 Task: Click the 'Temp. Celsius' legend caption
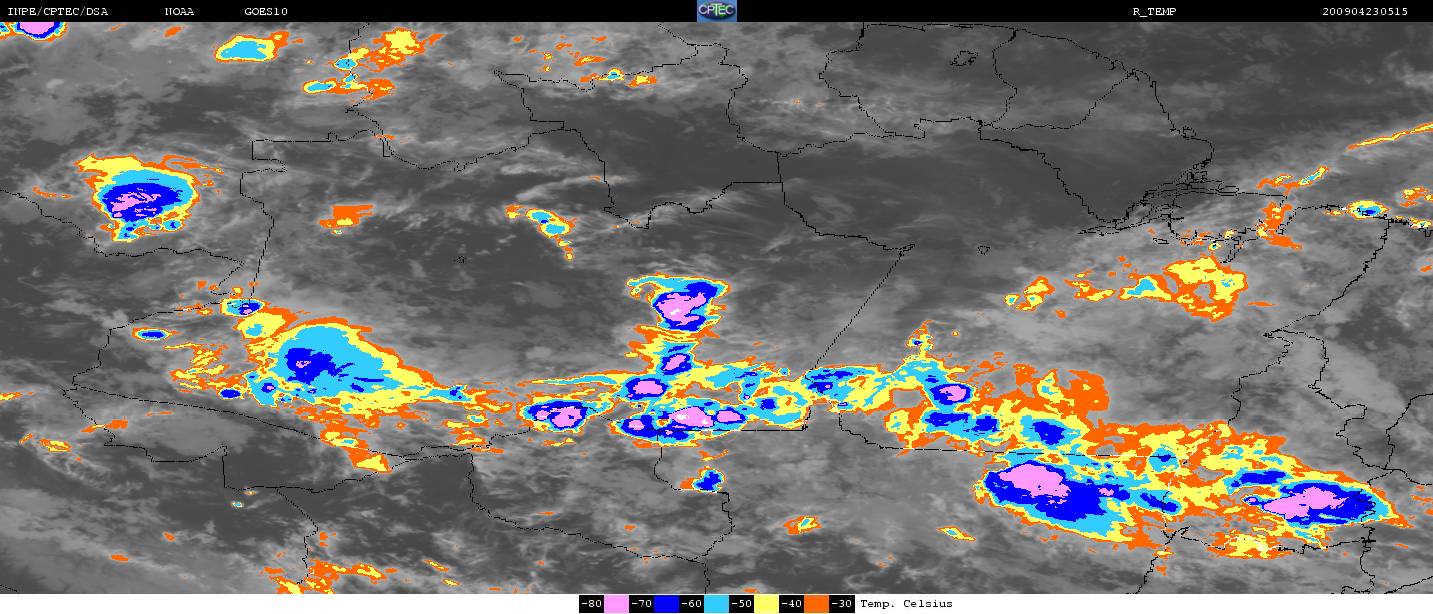[906, 604]
